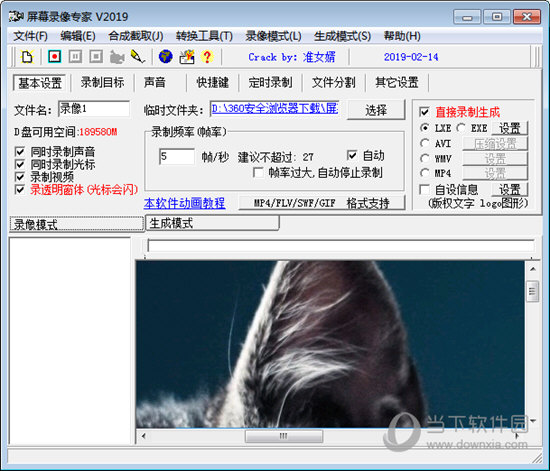This screenshot has width=550, height=471.
Task: Open the 转换工具(T) menu
Action: coord(204,36)
